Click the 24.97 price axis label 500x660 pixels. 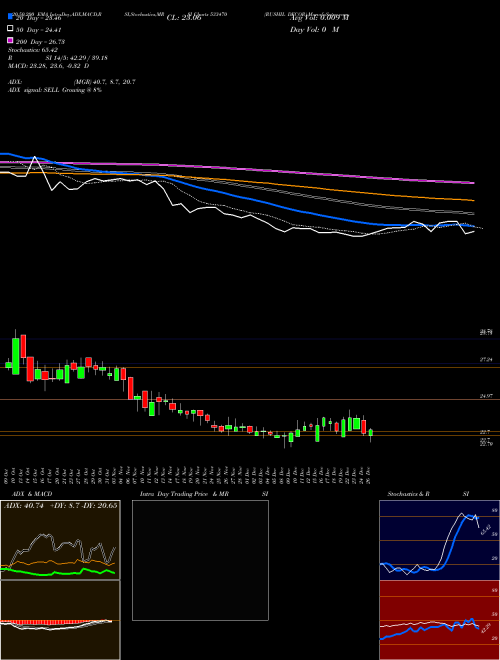click(x=486, y=396)
